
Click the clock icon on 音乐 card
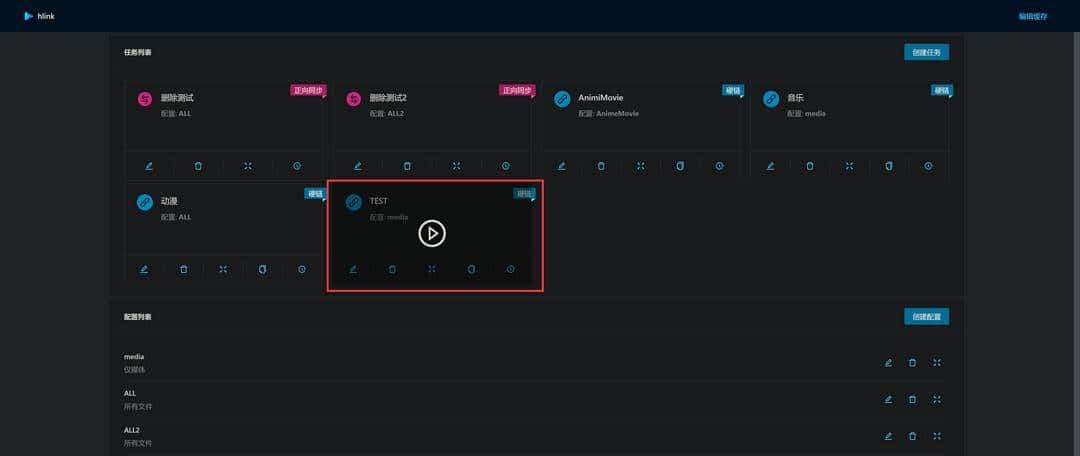click(x=928, y=166)
